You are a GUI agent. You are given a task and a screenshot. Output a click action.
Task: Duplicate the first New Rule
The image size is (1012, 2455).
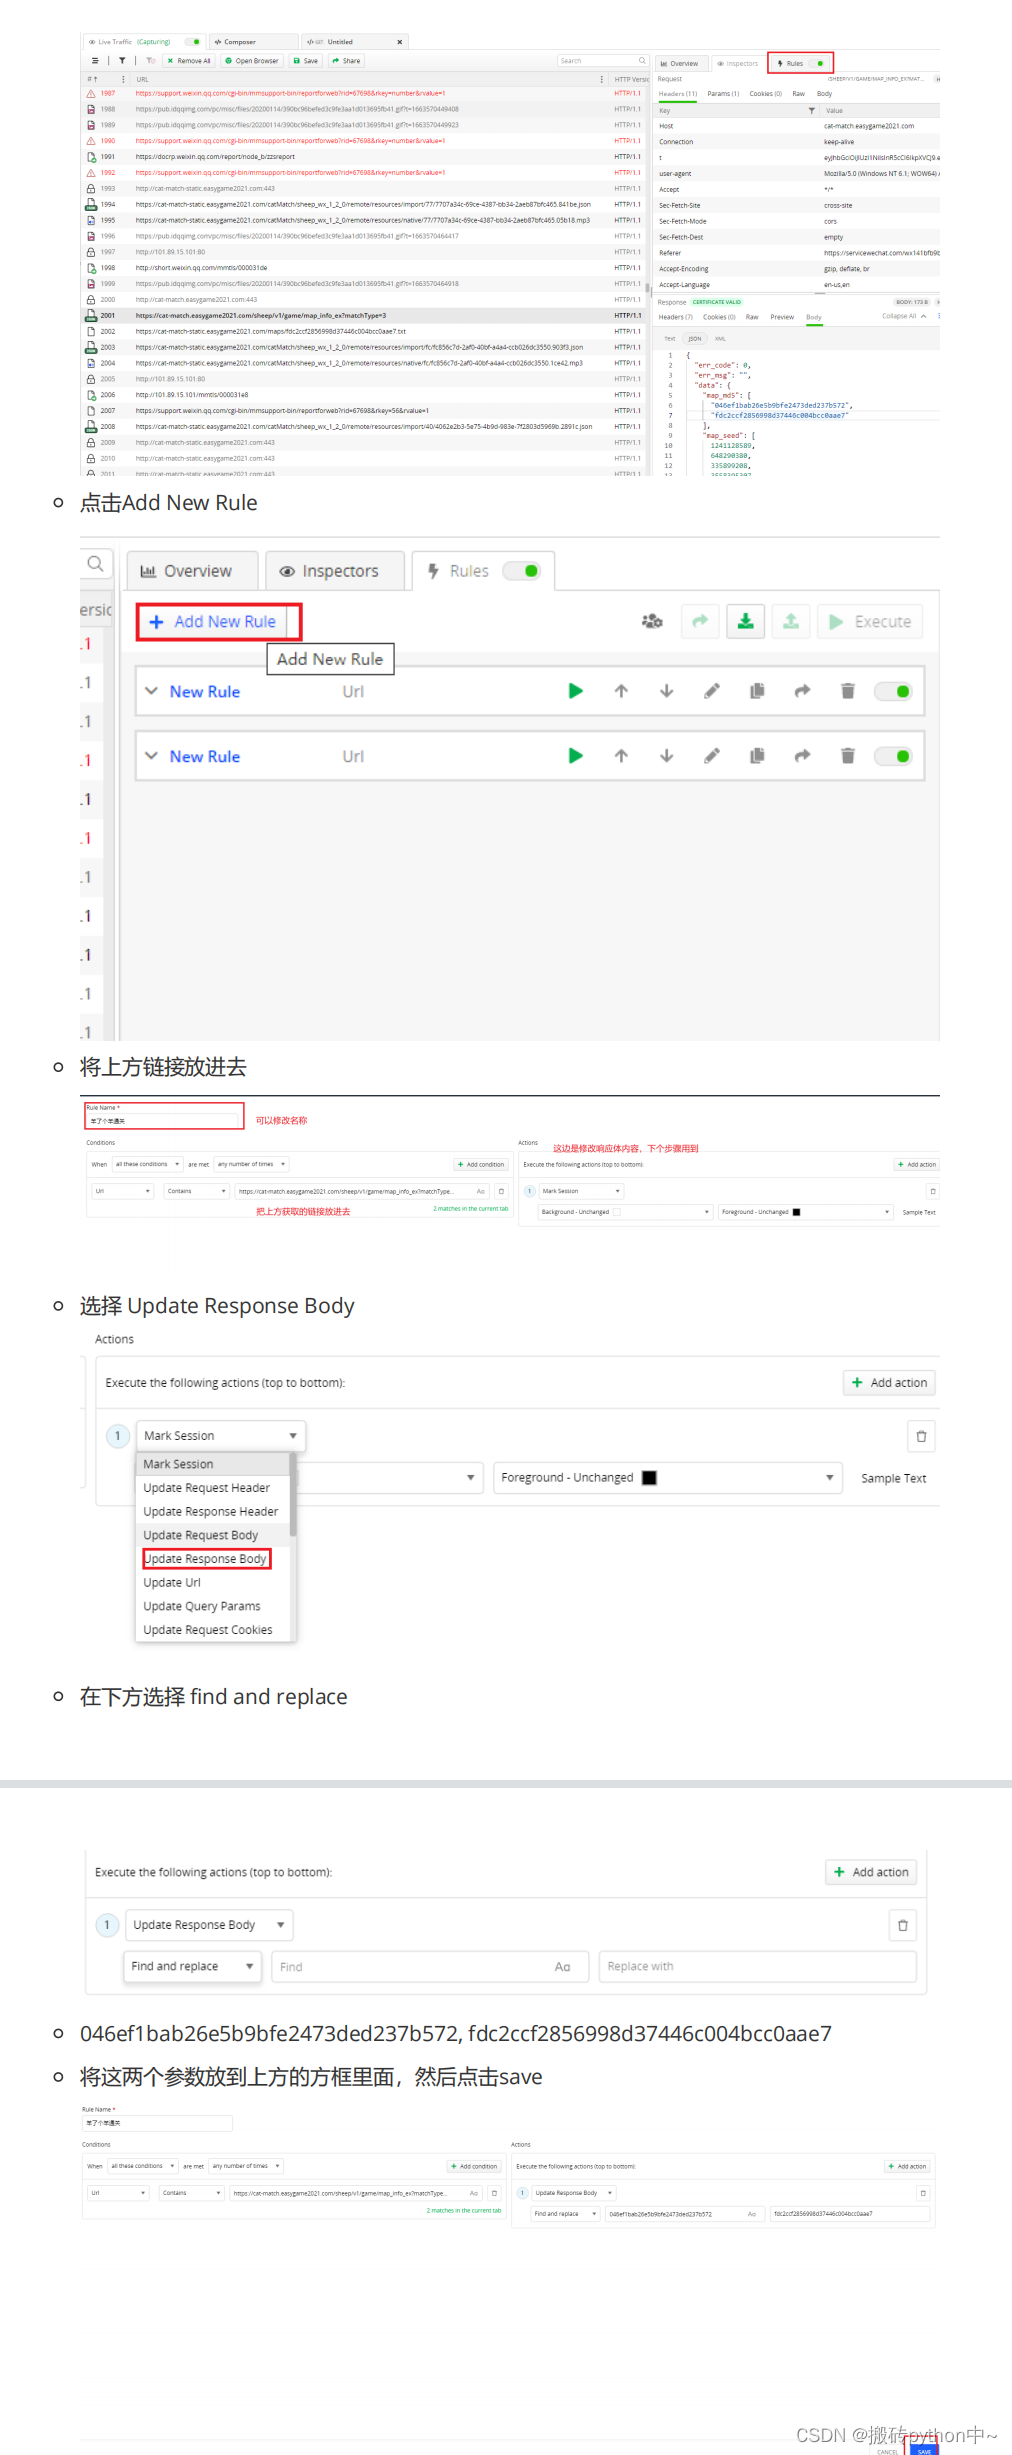click(x=757, y=691)
